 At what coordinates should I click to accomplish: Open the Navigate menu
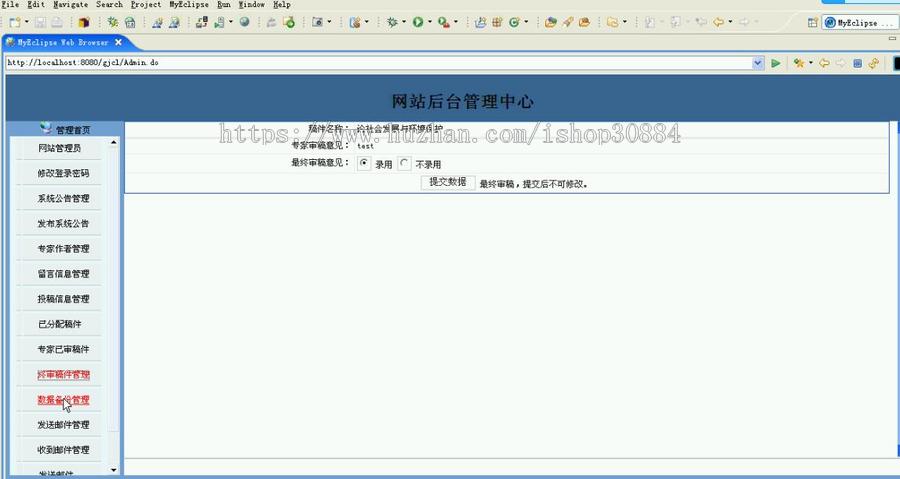tap(71, 5)
